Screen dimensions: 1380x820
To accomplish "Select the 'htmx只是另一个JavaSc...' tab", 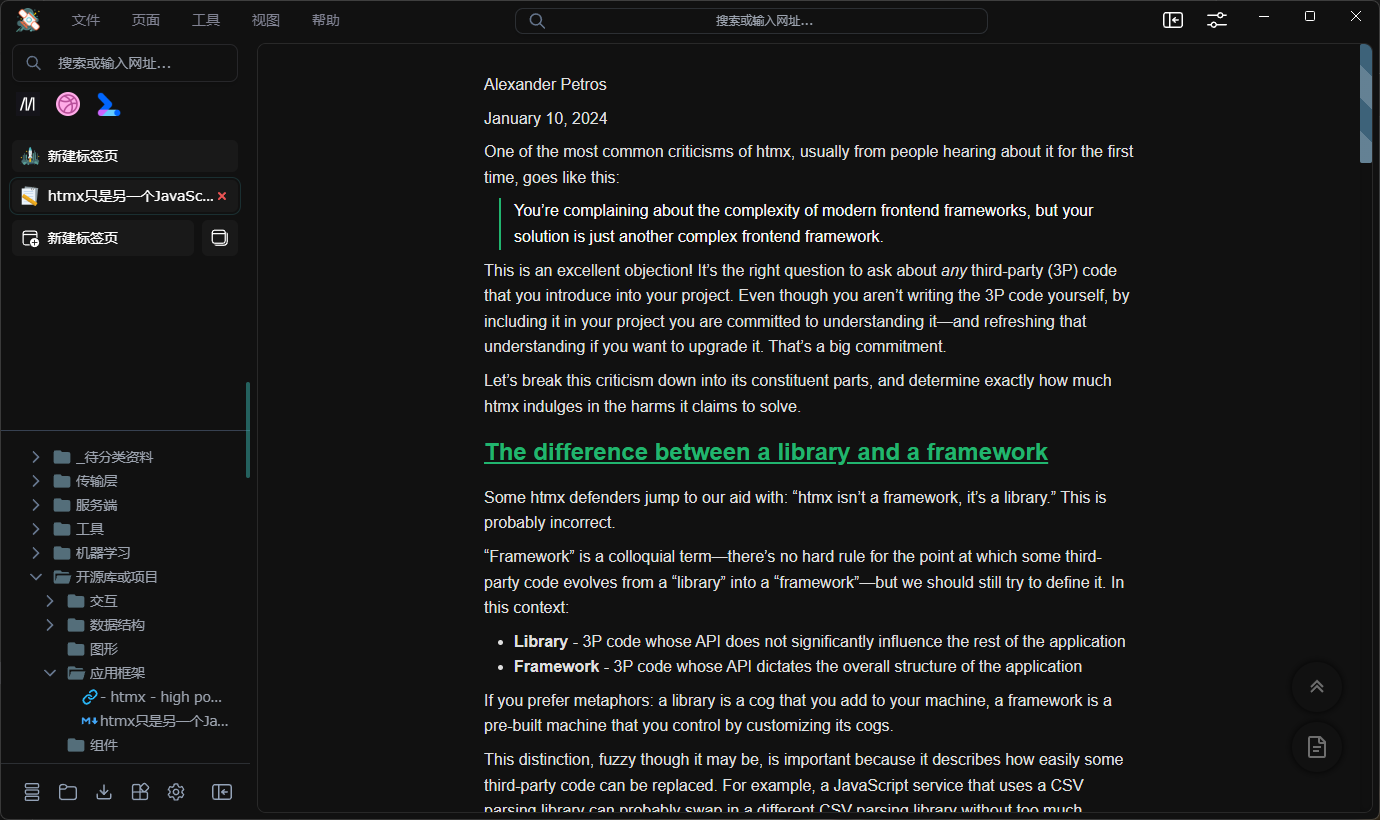I will click(125, 196).
